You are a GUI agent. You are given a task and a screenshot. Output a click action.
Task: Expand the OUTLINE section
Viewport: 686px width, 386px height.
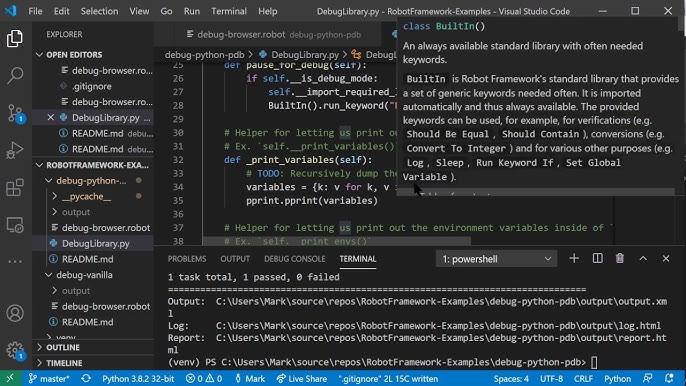(63, 347)
